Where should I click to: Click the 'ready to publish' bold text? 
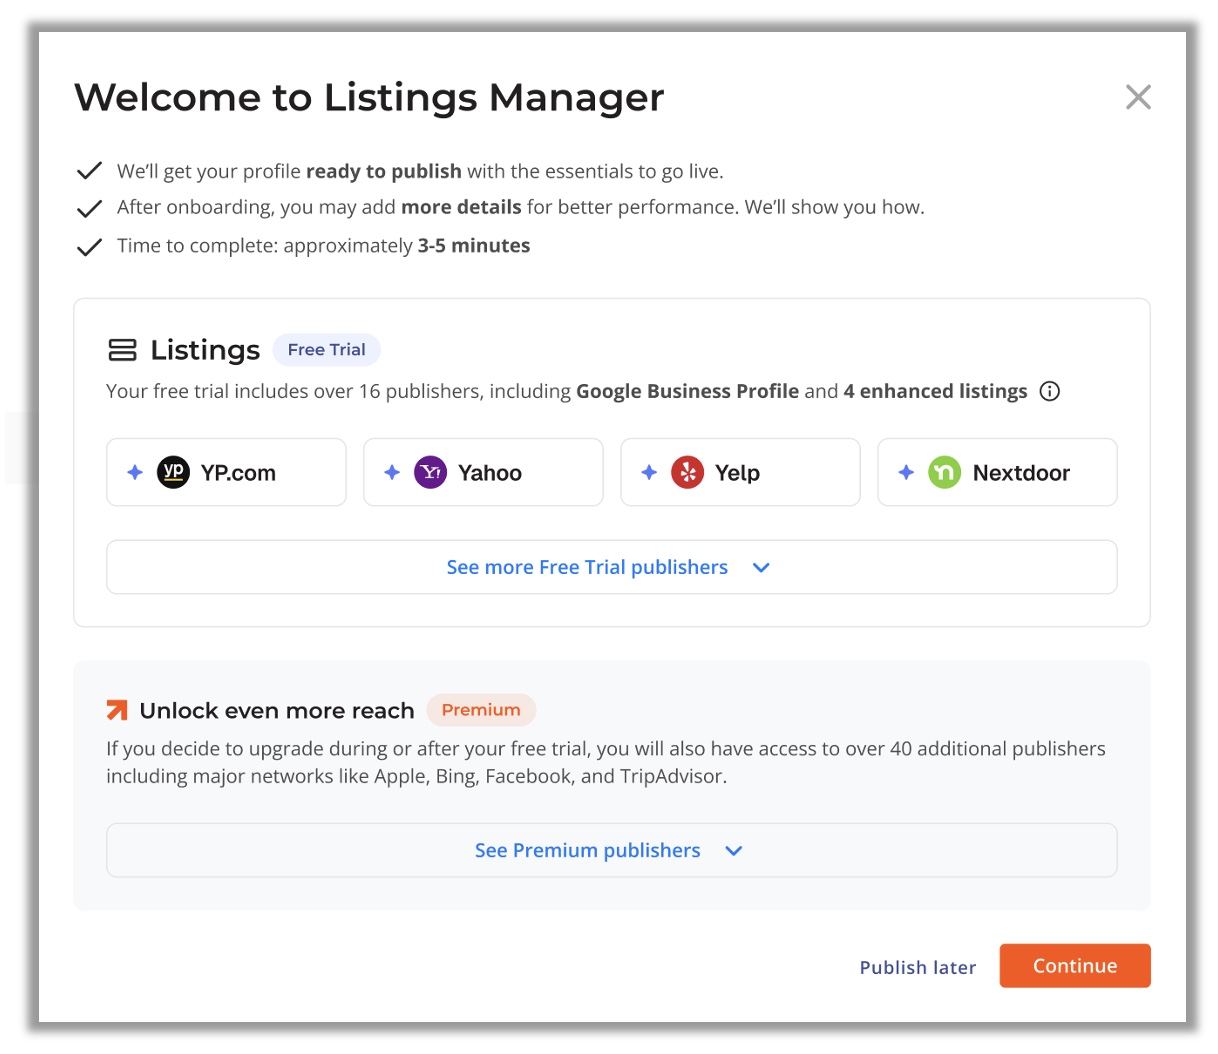tap(384, 171)
